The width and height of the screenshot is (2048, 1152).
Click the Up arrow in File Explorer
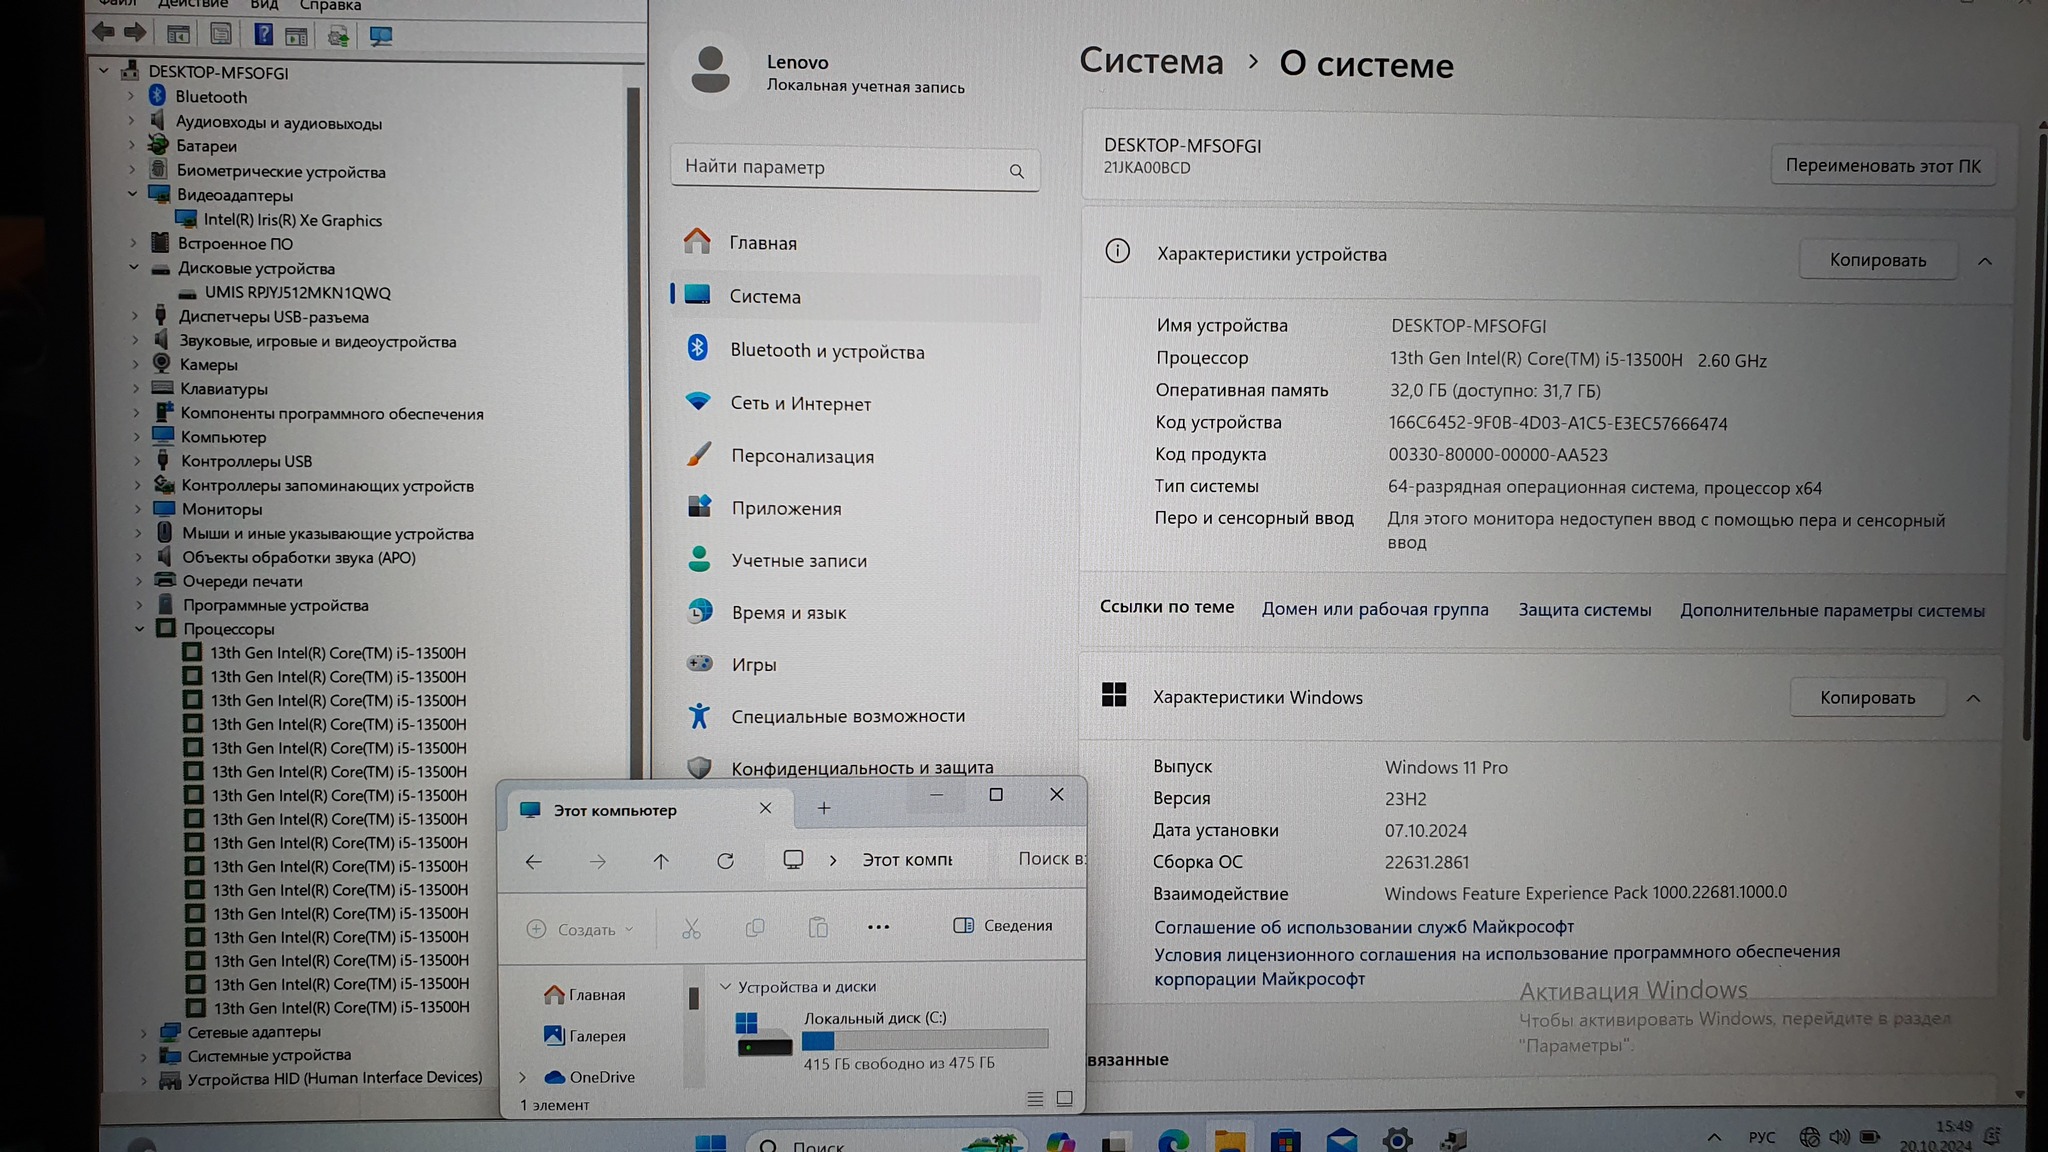point(661,861)
